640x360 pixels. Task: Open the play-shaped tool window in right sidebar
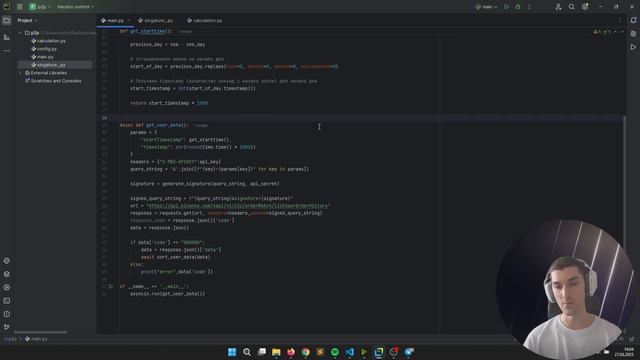633,47
